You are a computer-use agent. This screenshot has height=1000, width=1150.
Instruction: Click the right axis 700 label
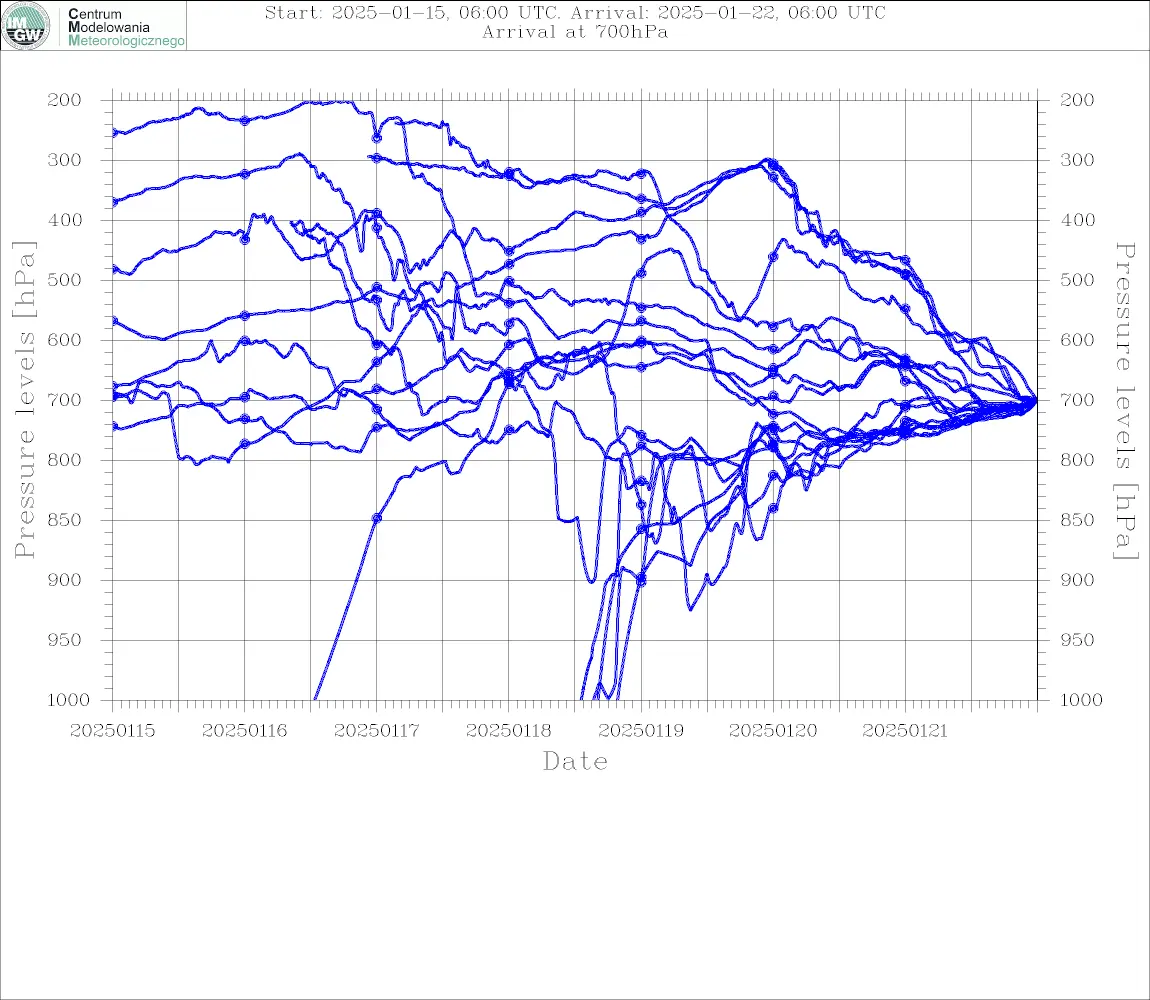click(x=1077, y=401)
